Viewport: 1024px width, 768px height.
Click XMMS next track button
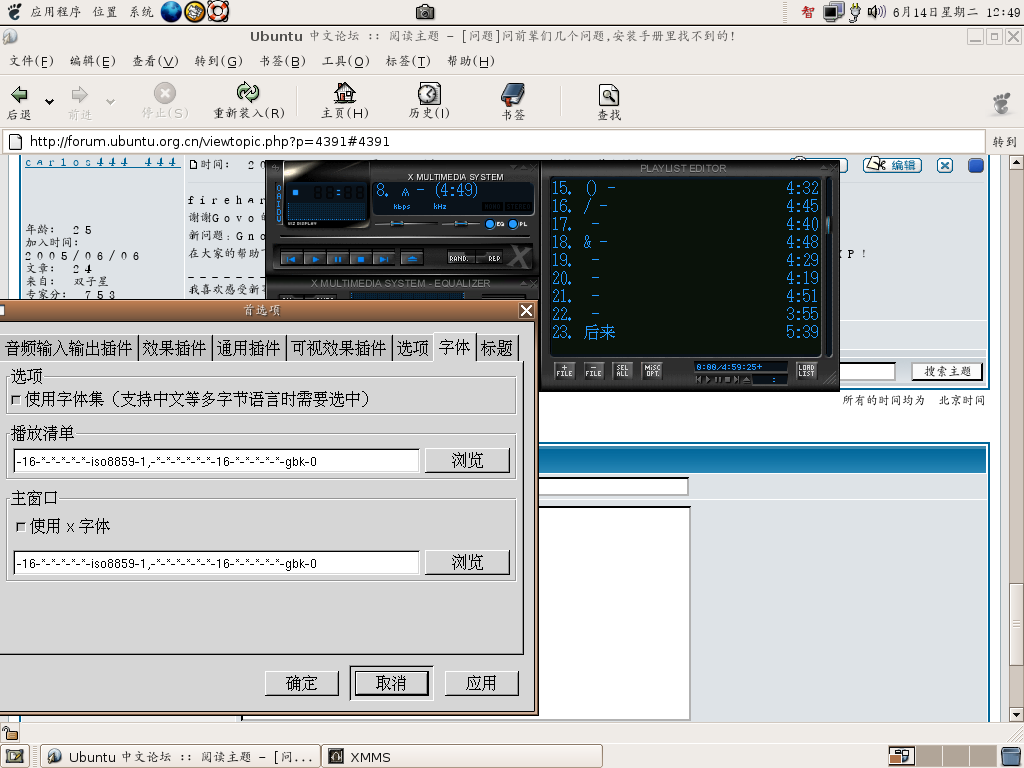(x=383, y=259)
